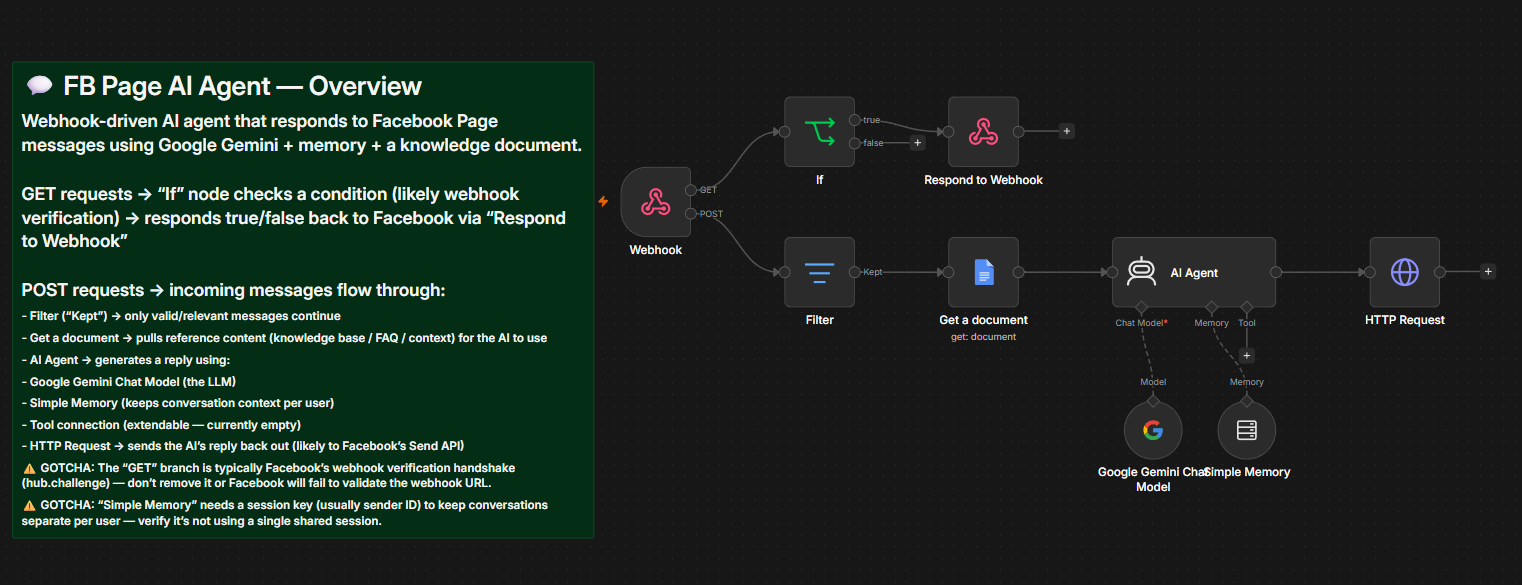Click the first GOTCHA warning about GET branch

(271, 475)
